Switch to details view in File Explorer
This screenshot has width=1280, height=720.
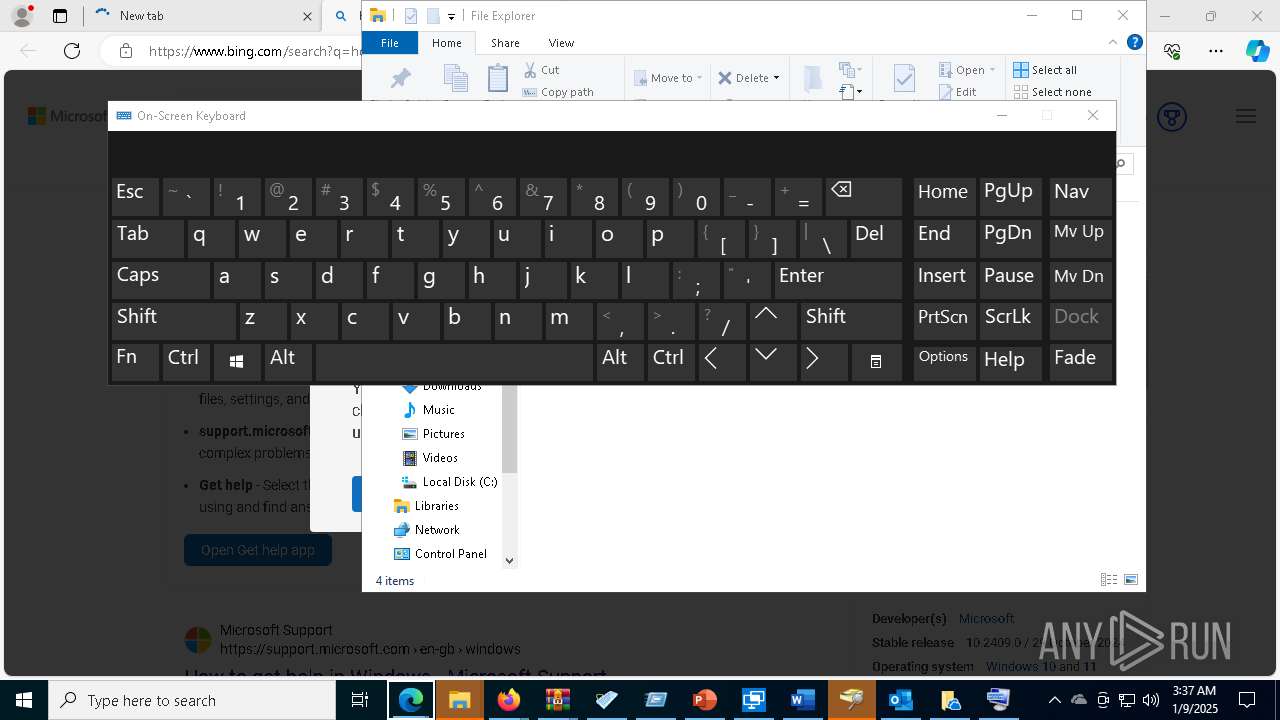tap(1109, 580)
